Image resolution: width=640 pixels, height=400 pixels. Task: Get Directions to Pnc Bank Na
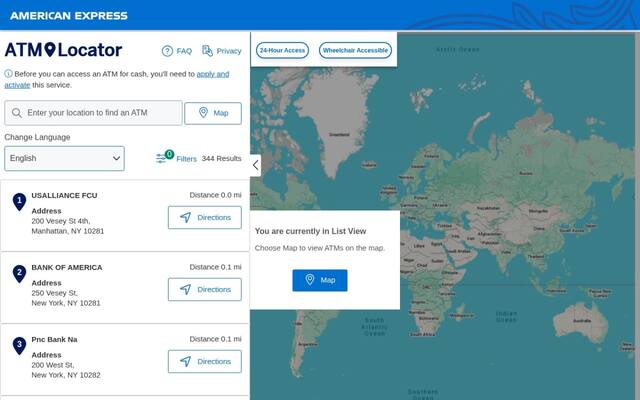204,361
